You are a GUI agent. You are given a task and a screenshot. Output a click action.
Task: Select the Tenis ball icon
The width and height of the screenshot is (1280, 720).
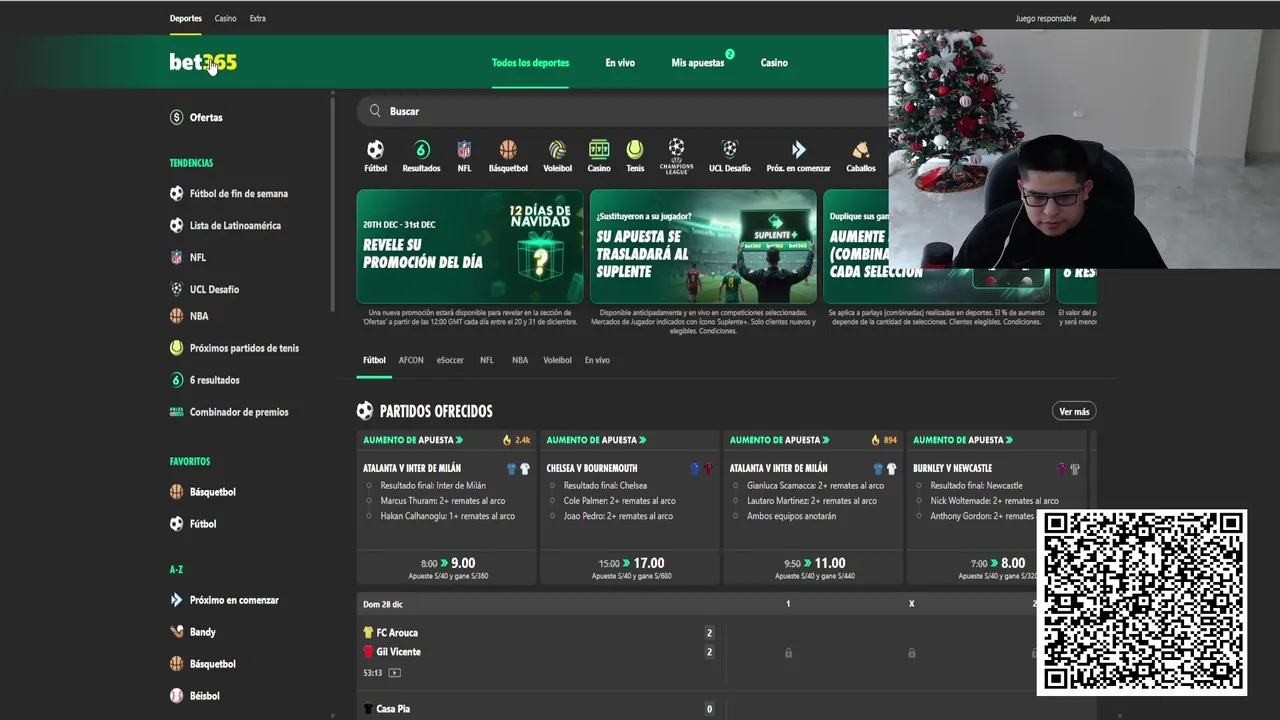635,150
